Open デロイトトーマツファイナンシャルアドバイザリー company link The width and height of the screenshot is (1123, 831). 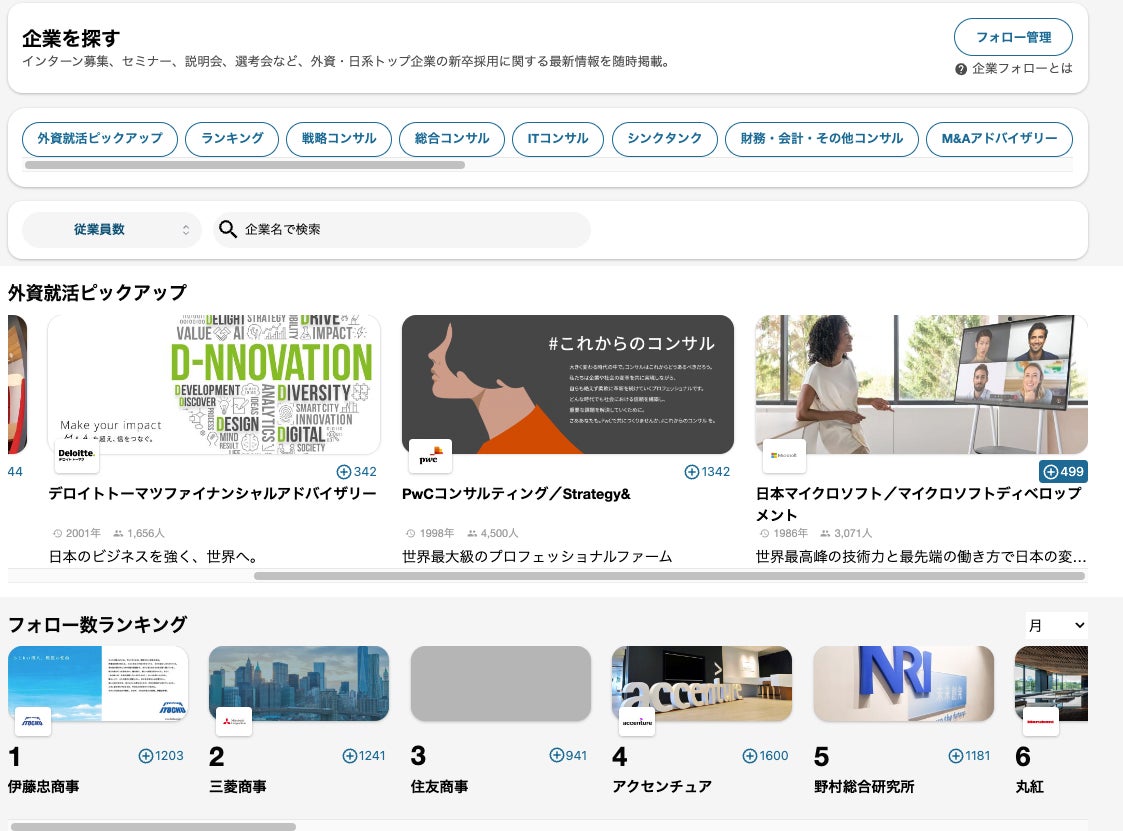pos(212,494)
